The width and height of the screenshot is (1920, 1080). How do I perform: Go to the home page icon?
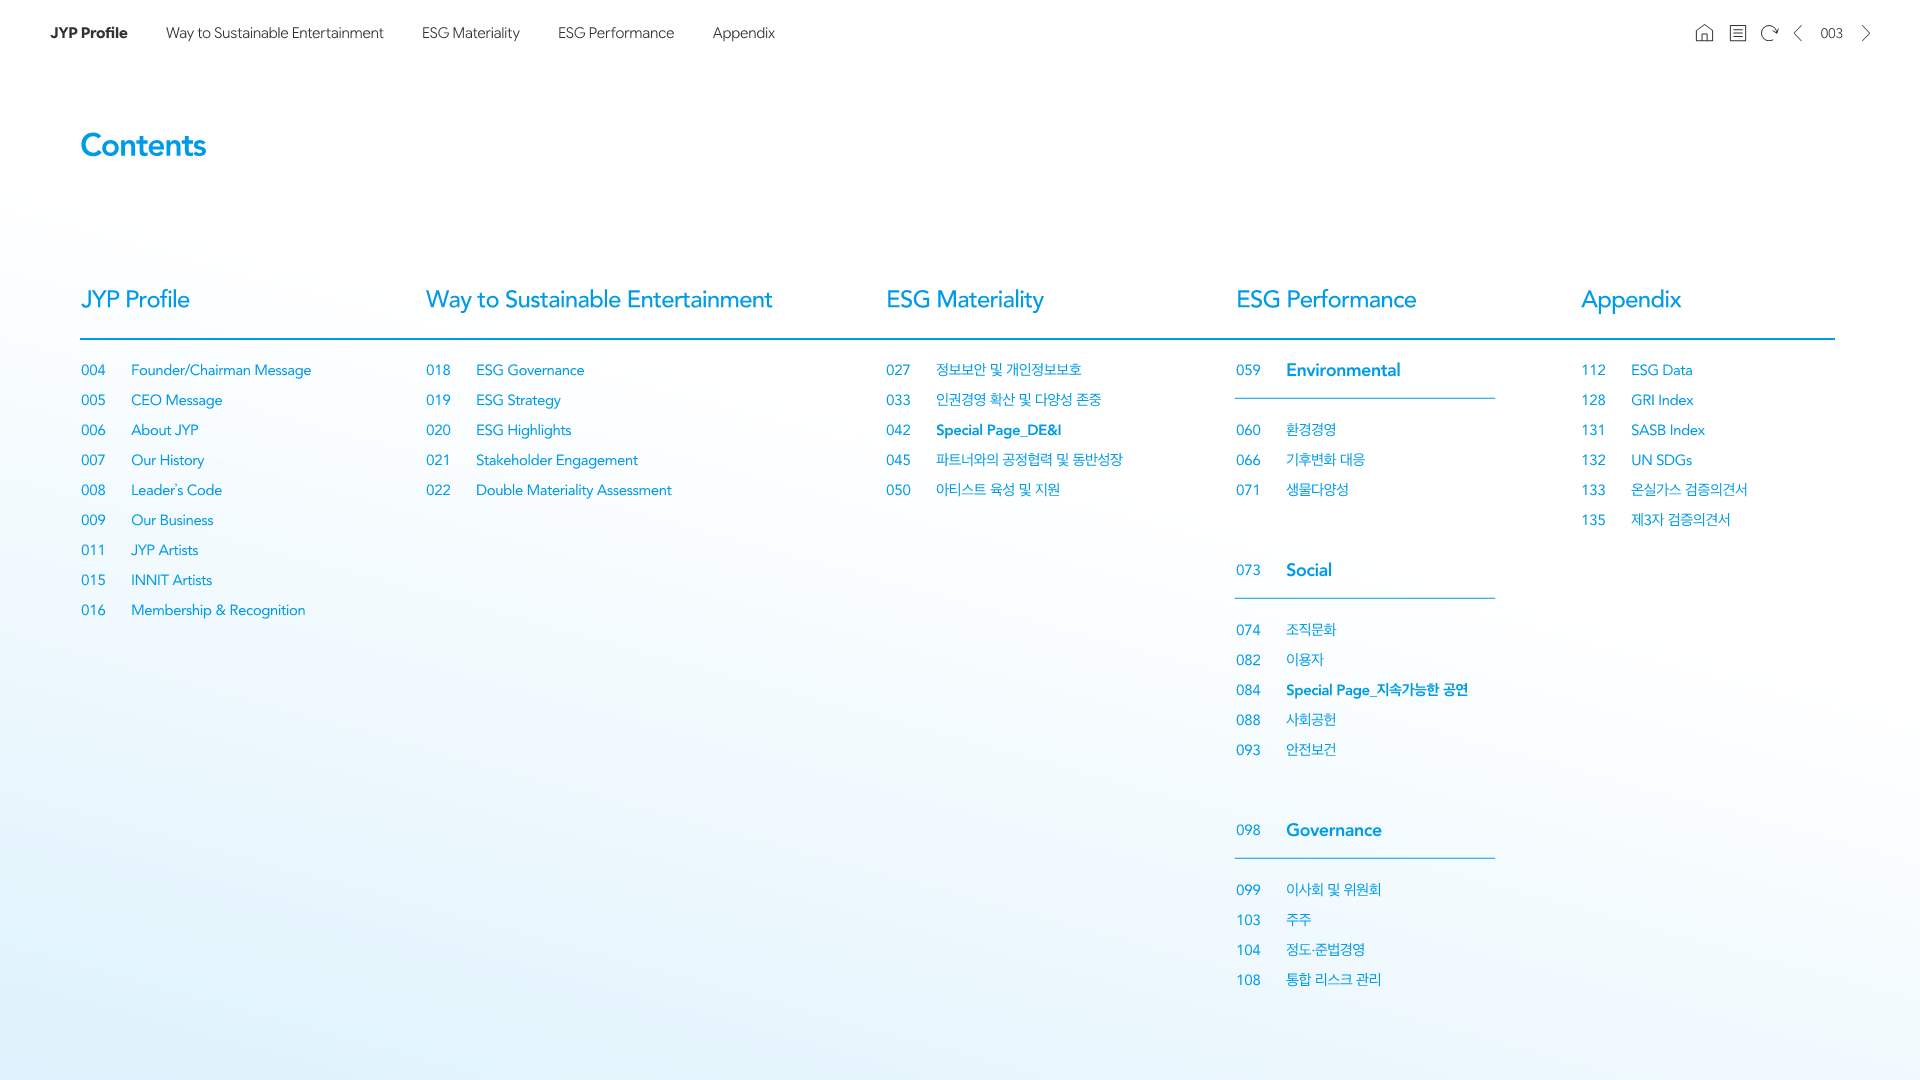coord(1704,33)
